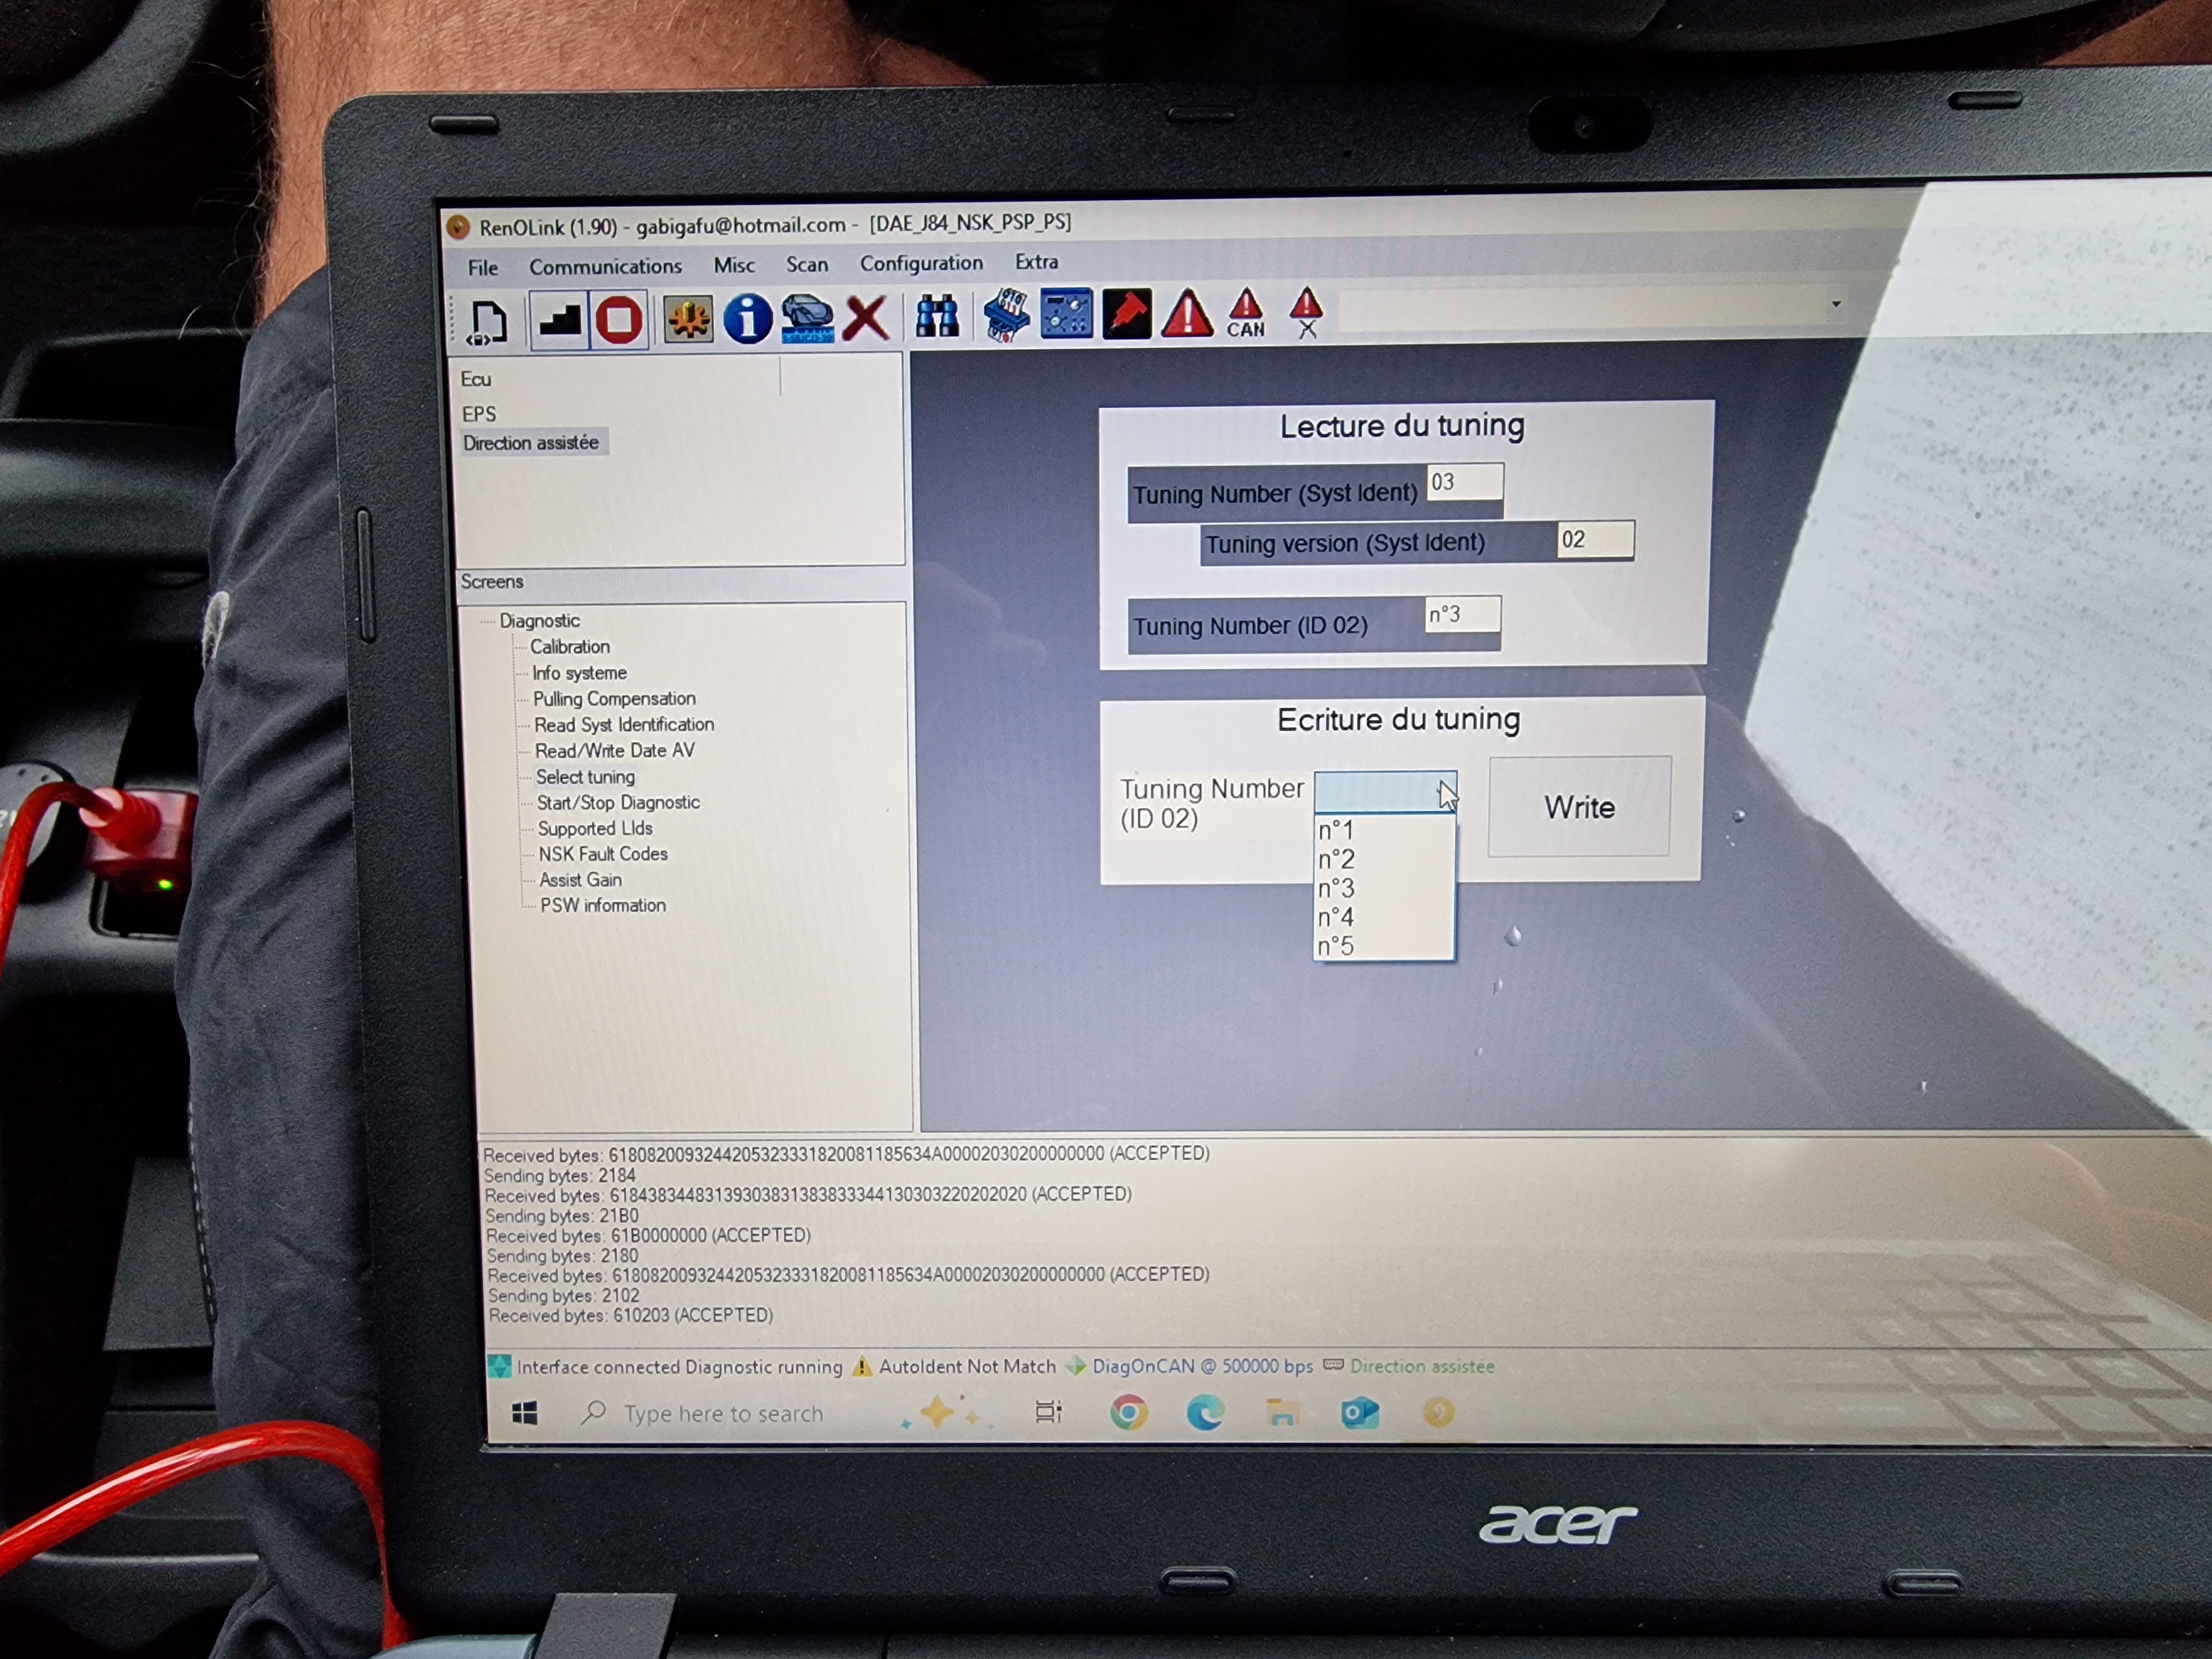Click the red stop diagnostic icon

coord(619,321)
